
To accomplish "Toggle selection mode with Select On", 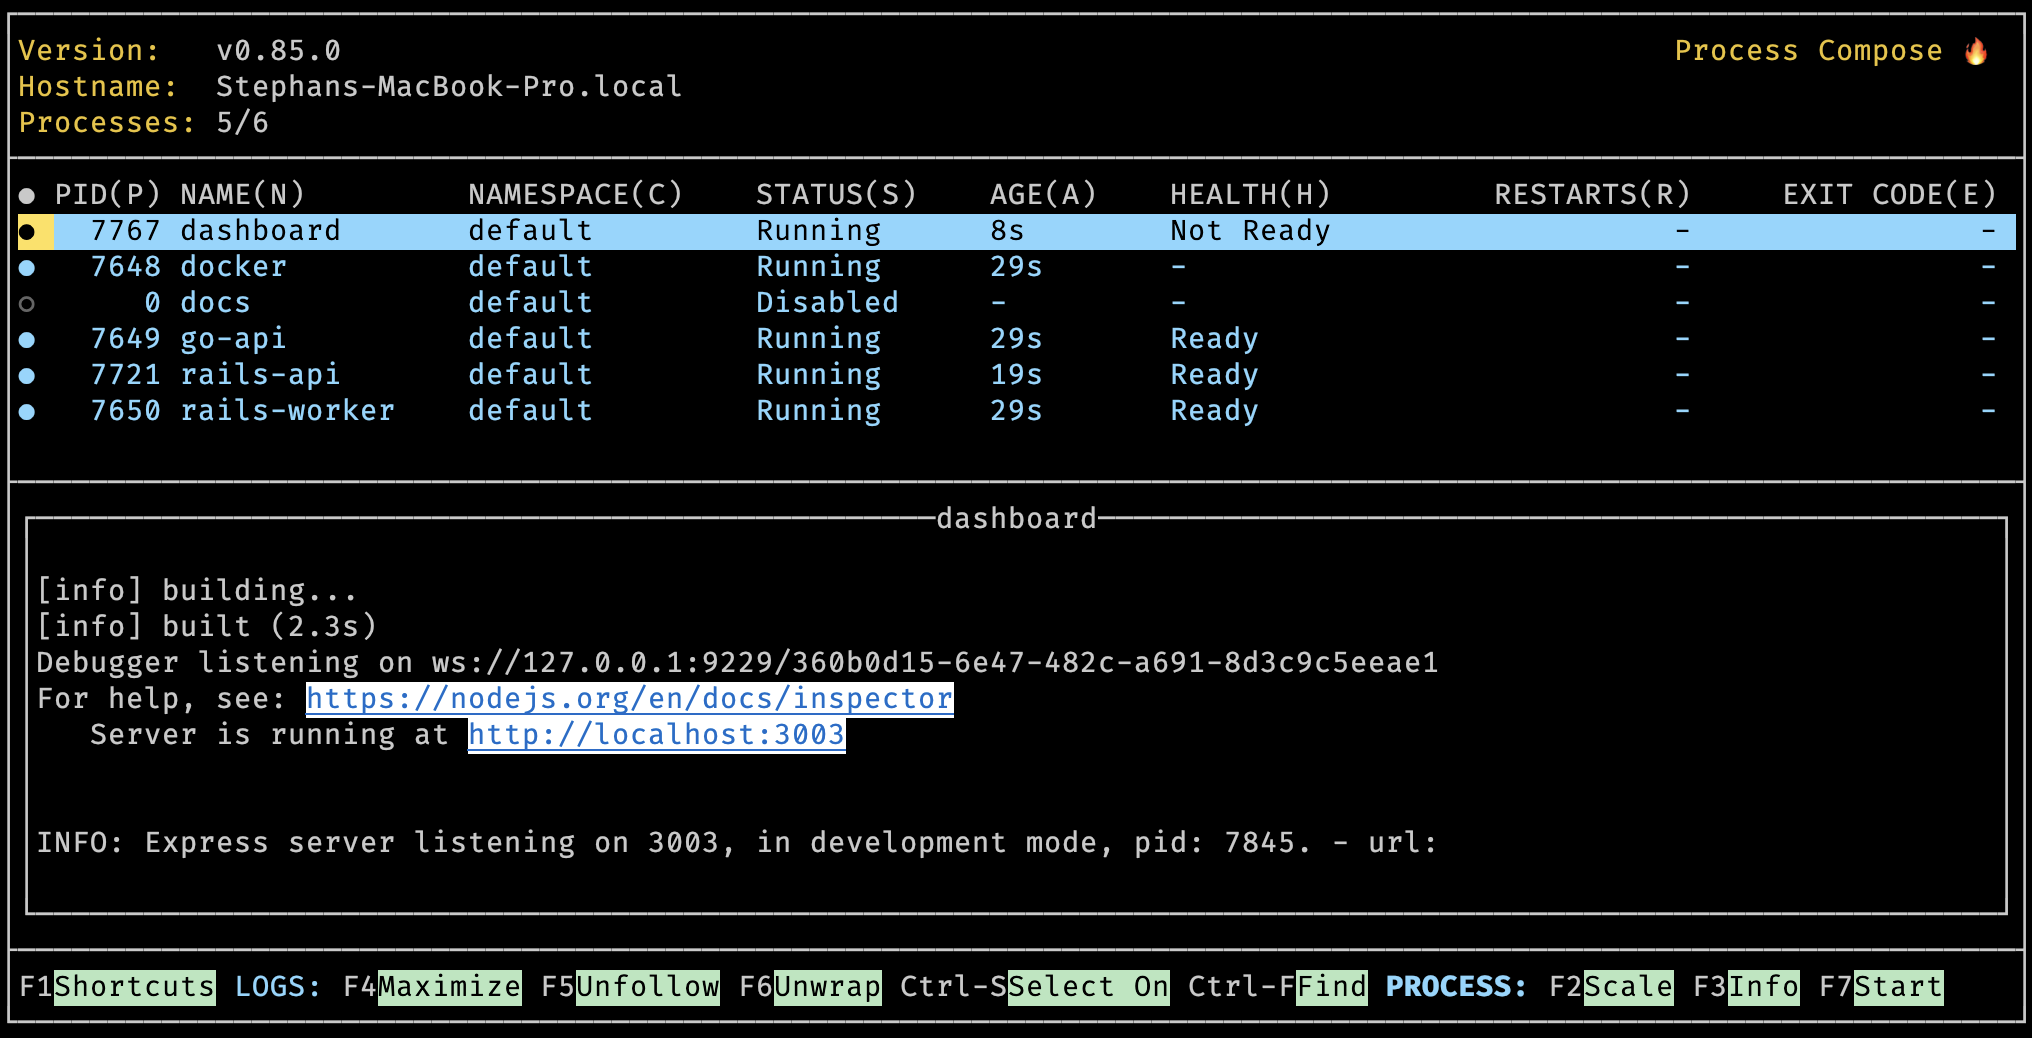I will pyautogui.click(x=1088, y=987).
